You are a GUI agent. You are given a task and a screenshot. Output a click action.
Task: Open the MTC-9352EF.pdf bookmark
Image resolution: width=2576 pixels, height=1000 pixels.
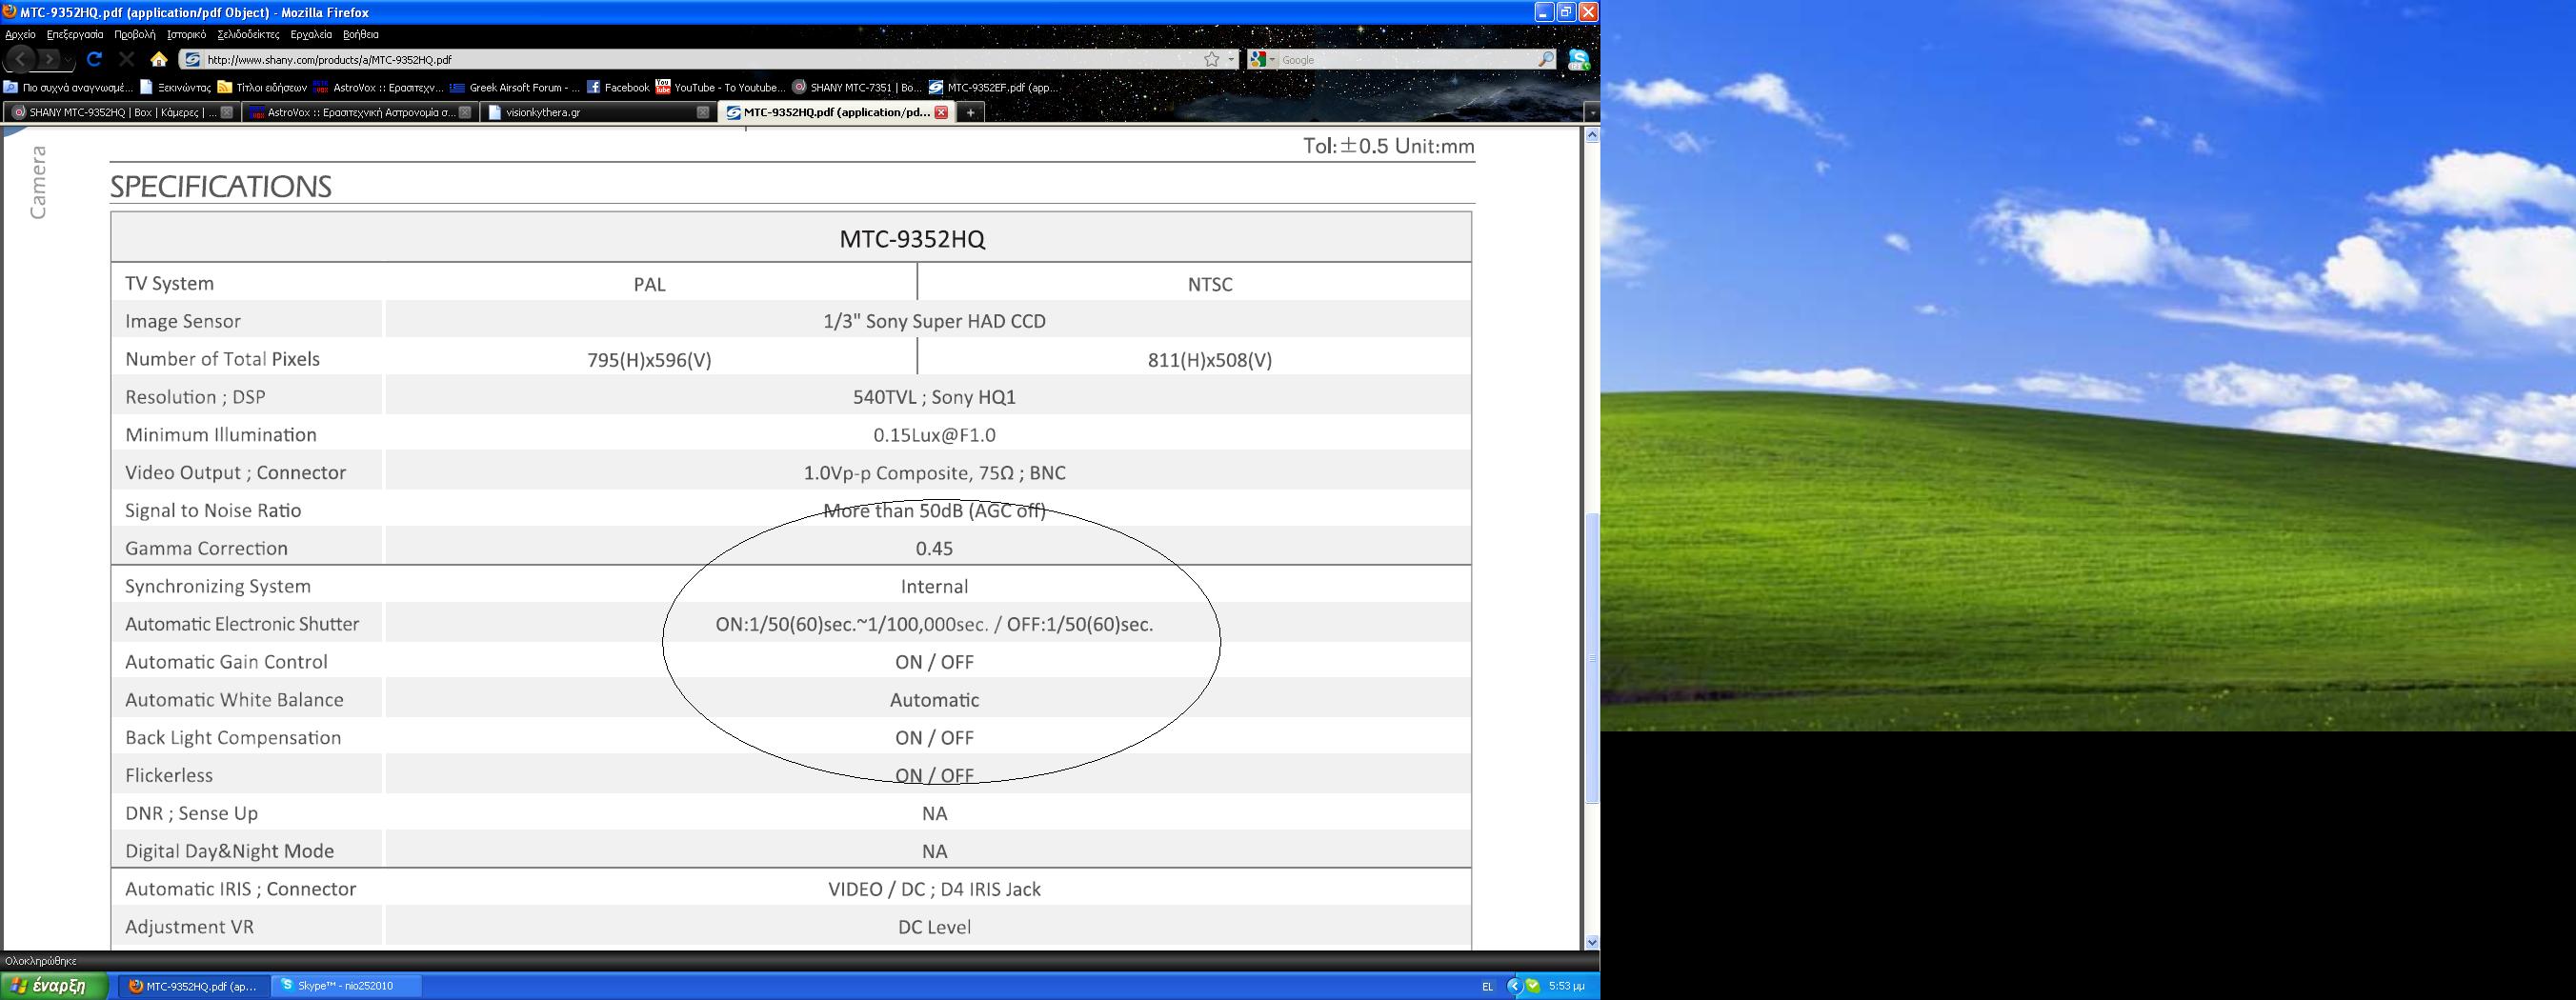tap(994, 87)
